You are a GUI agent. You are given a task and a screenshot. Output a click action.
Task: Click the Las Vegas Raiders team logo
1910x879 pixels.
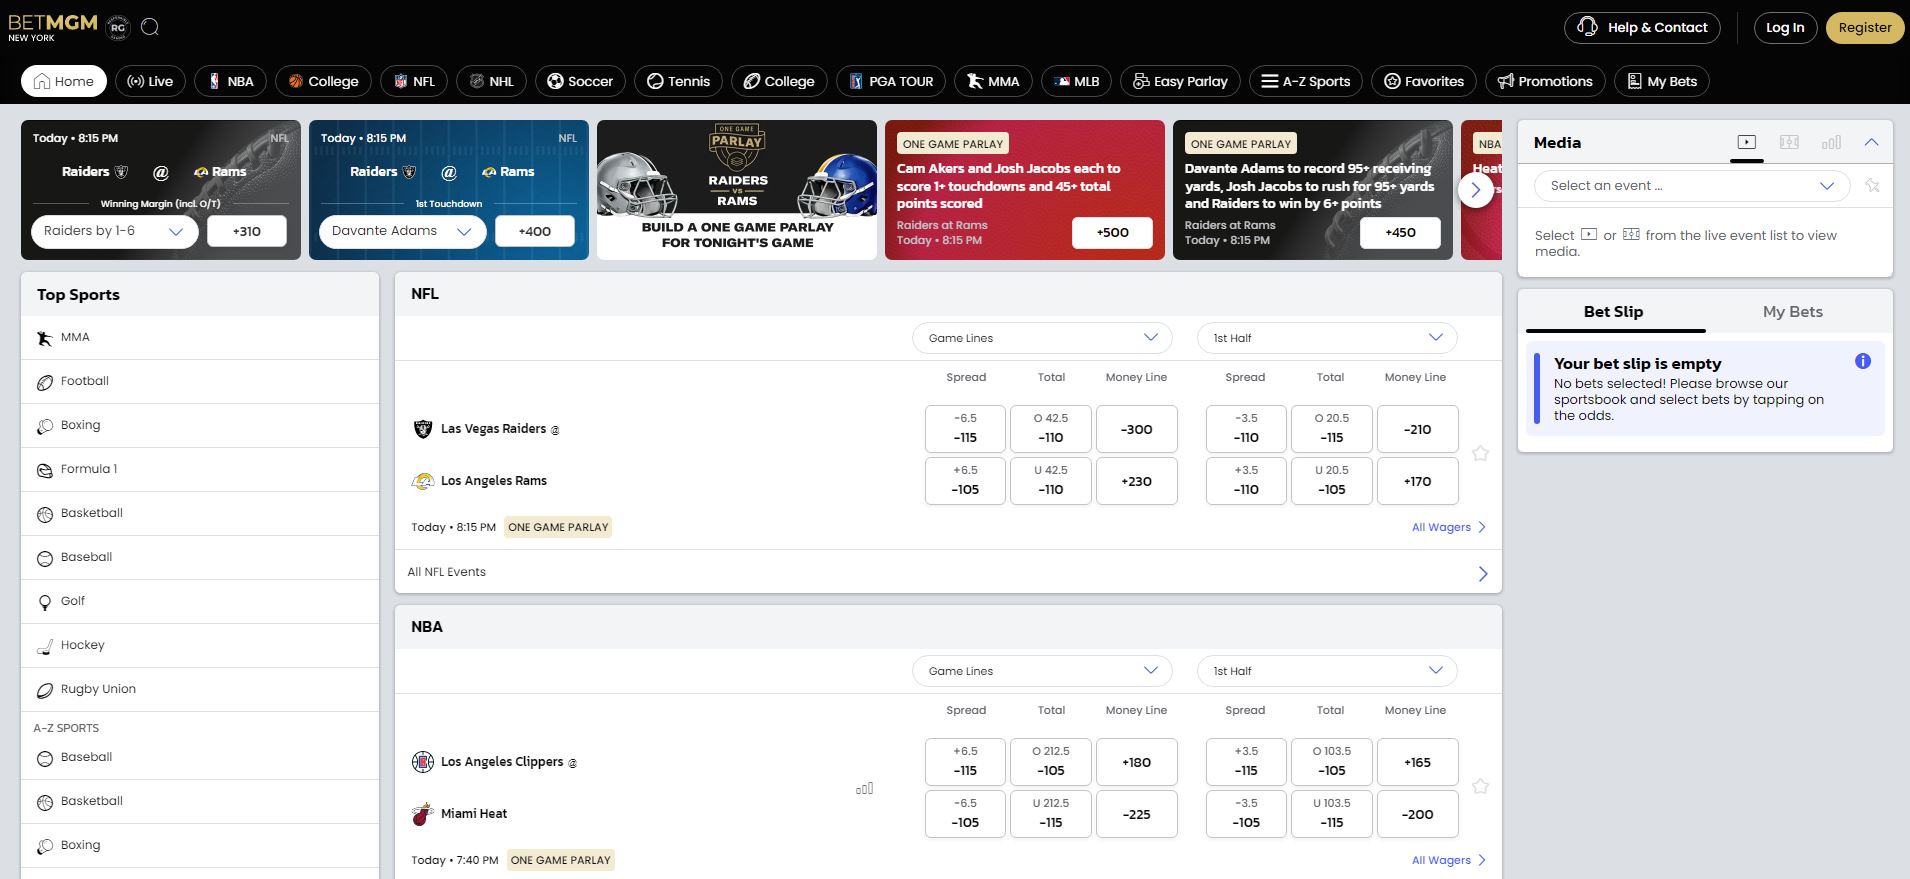pos(423,429)
